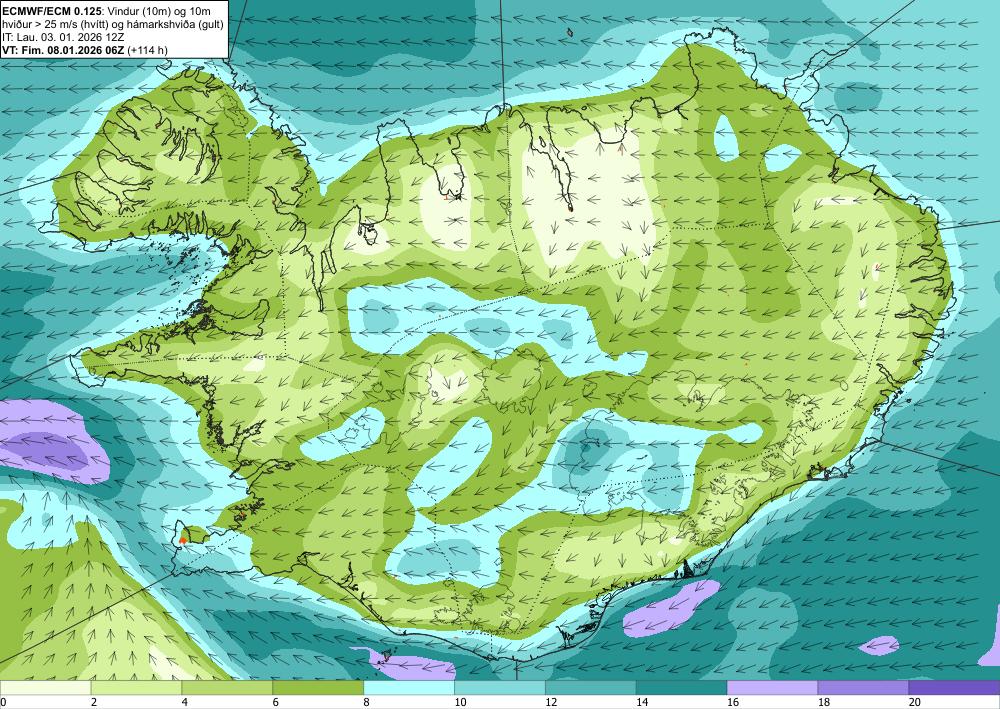Viewport: 1000px width, 709px height.
Task: Click the 'IT: Lau. 03. 01. 2026 12Z' line
Action: click(63, 37)
